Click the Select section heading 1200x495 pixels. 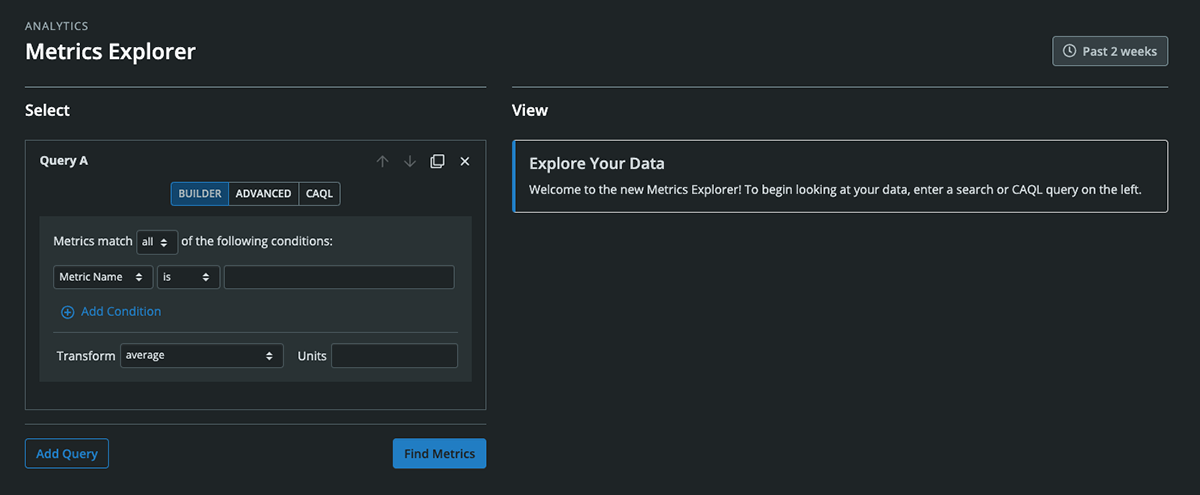[x=47, y=110]
